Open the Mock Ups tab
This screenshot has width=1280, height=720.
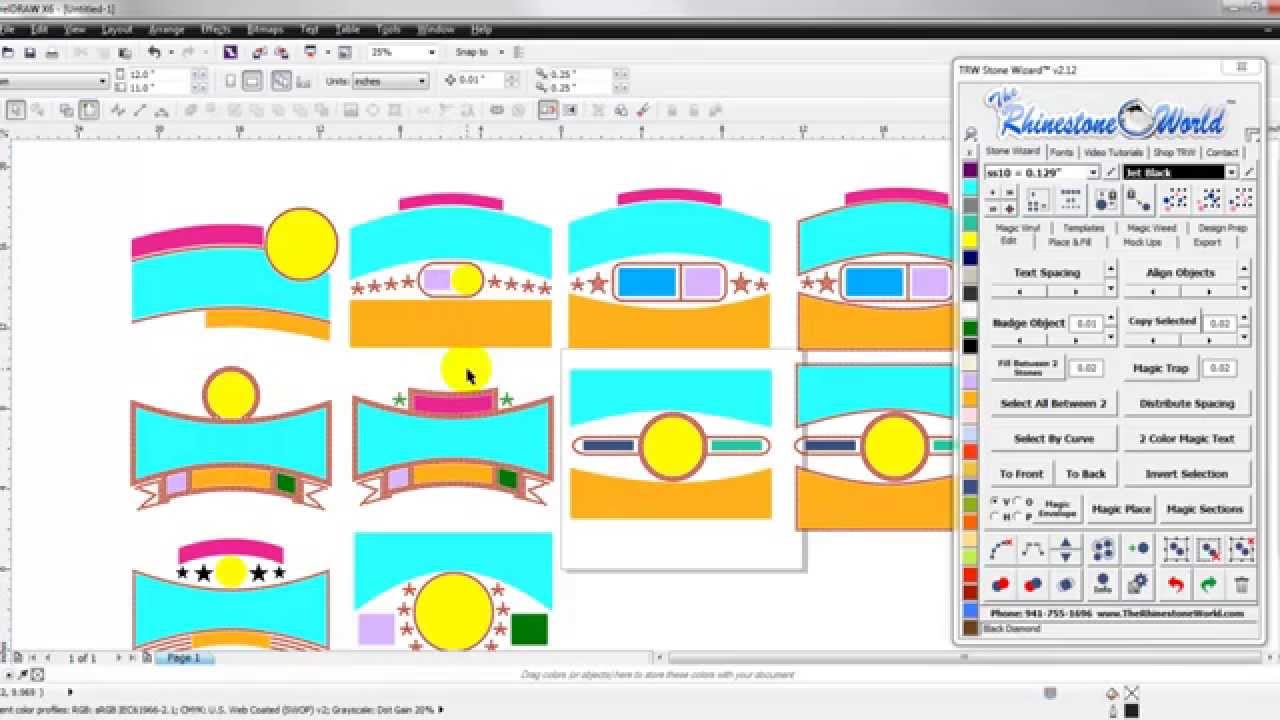click(1142, 242)
